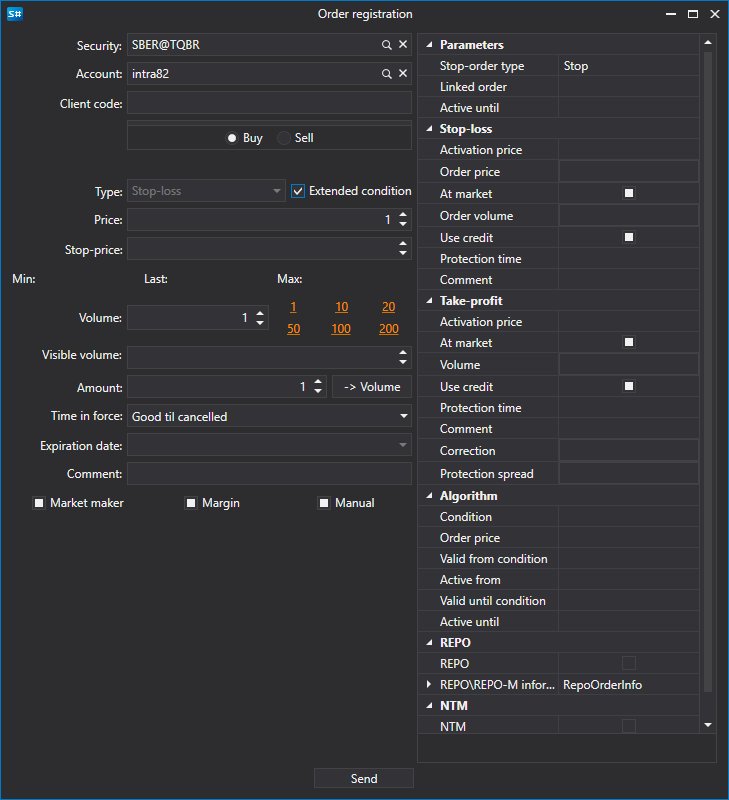Click Take-profit Volume value field
729x800 pixels.
click(629, 365)
